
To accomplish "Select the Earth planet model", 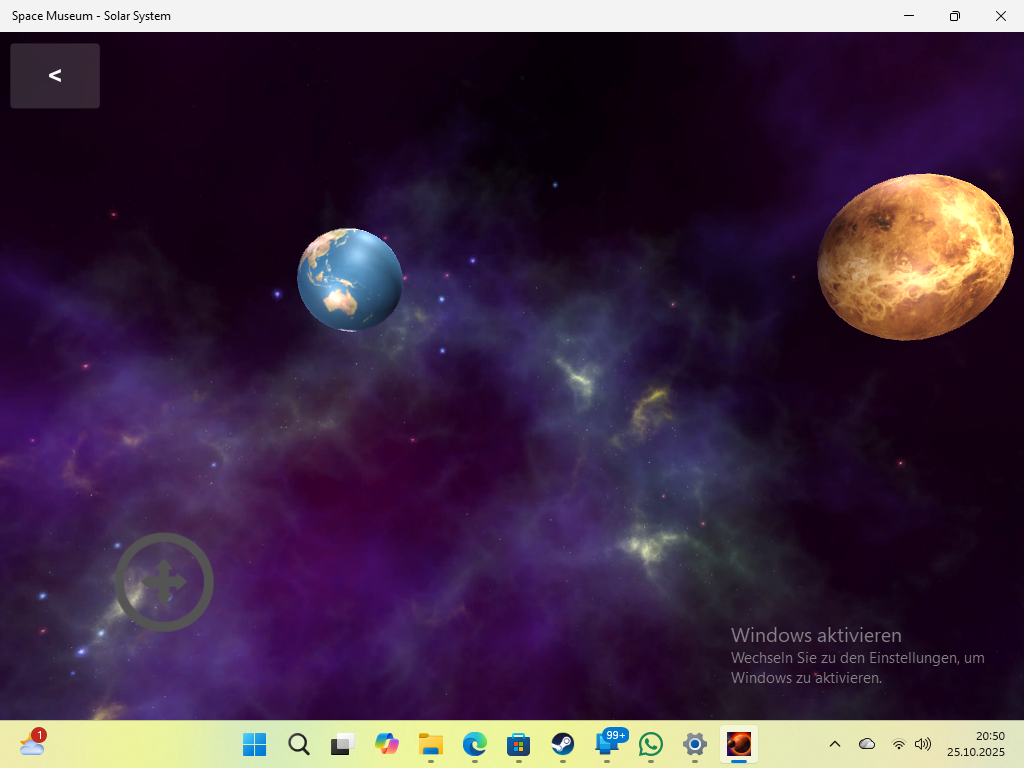I will pyautogui.click(x=350, y=280).
